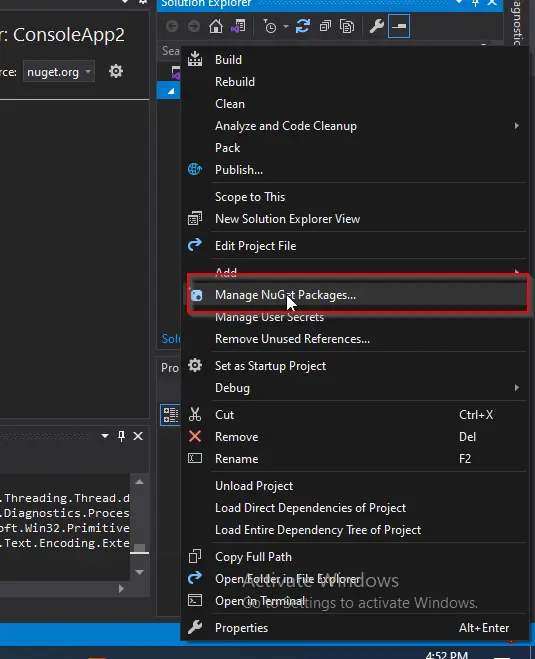Click output panel scroll down arrow
Viewport: 535px width, 659px height.
point(140,572)
